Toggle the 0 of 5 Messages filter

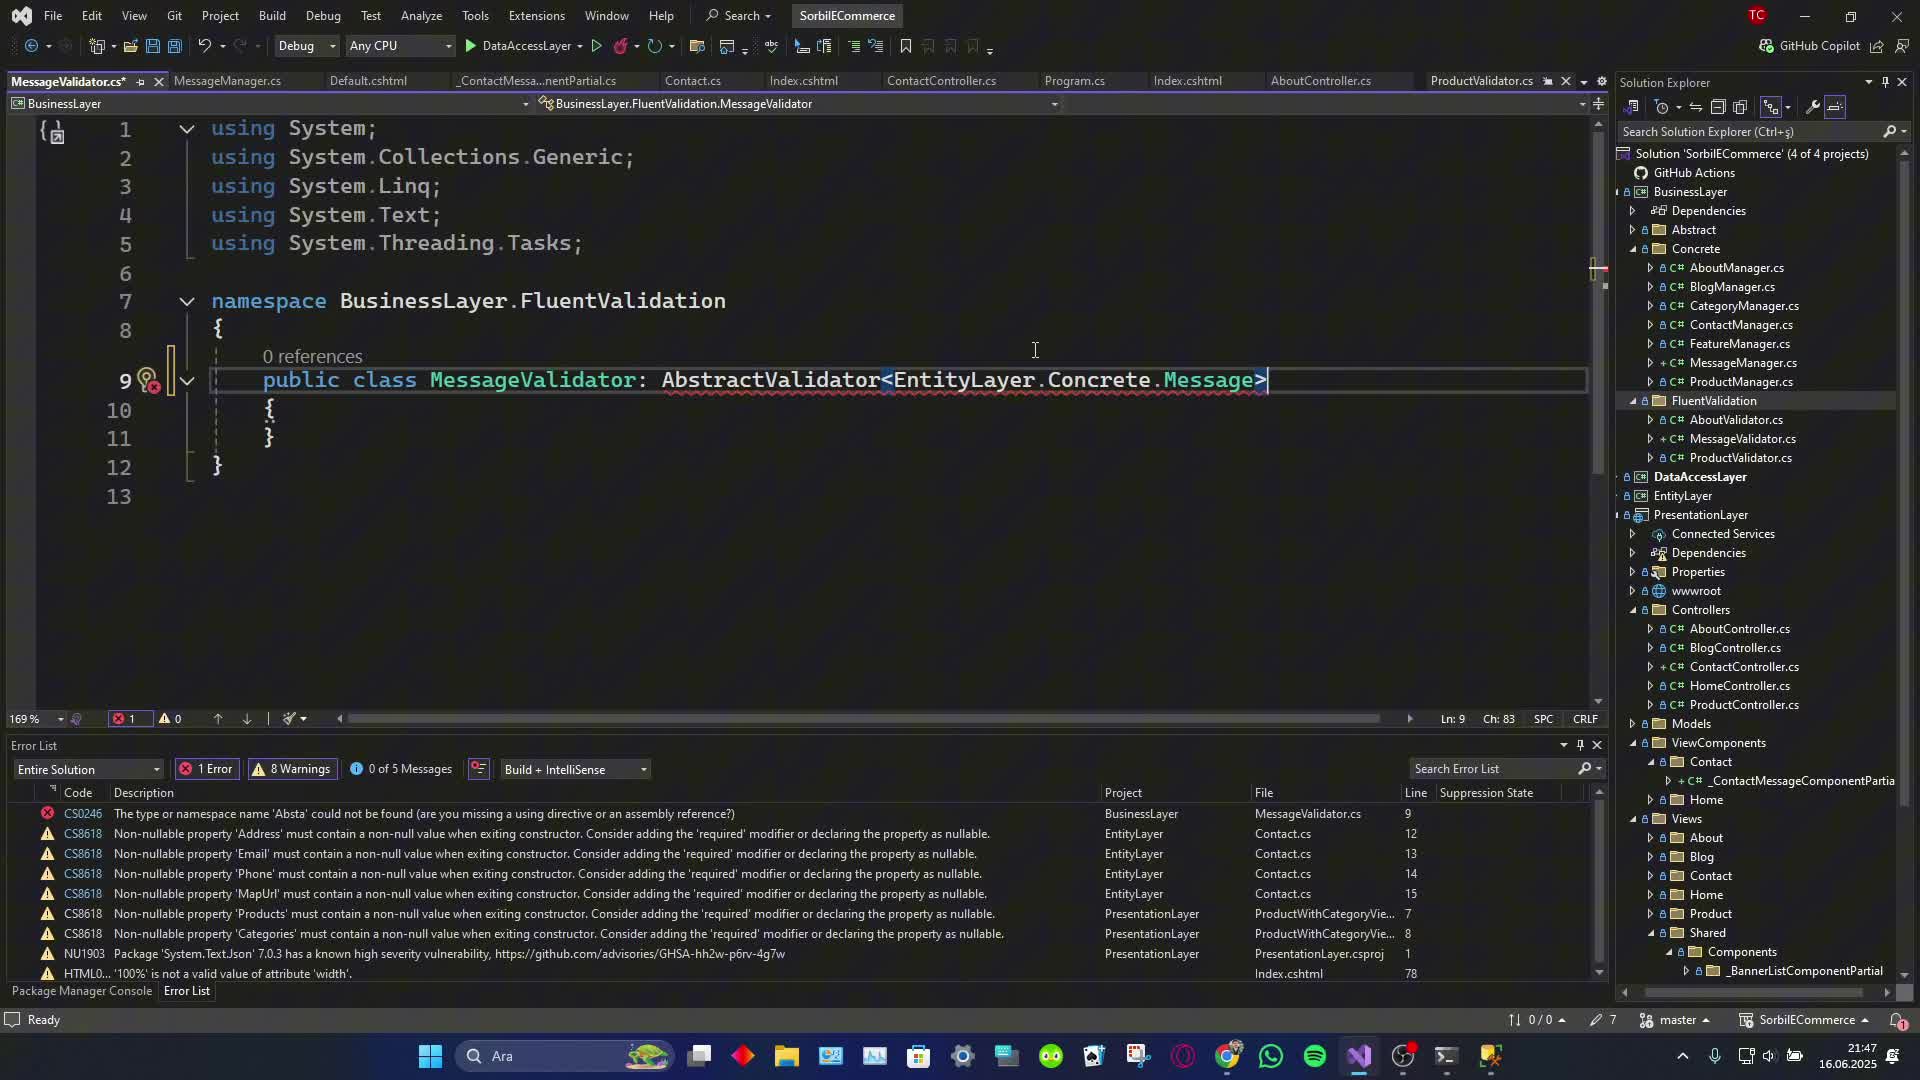click(402, 769)
